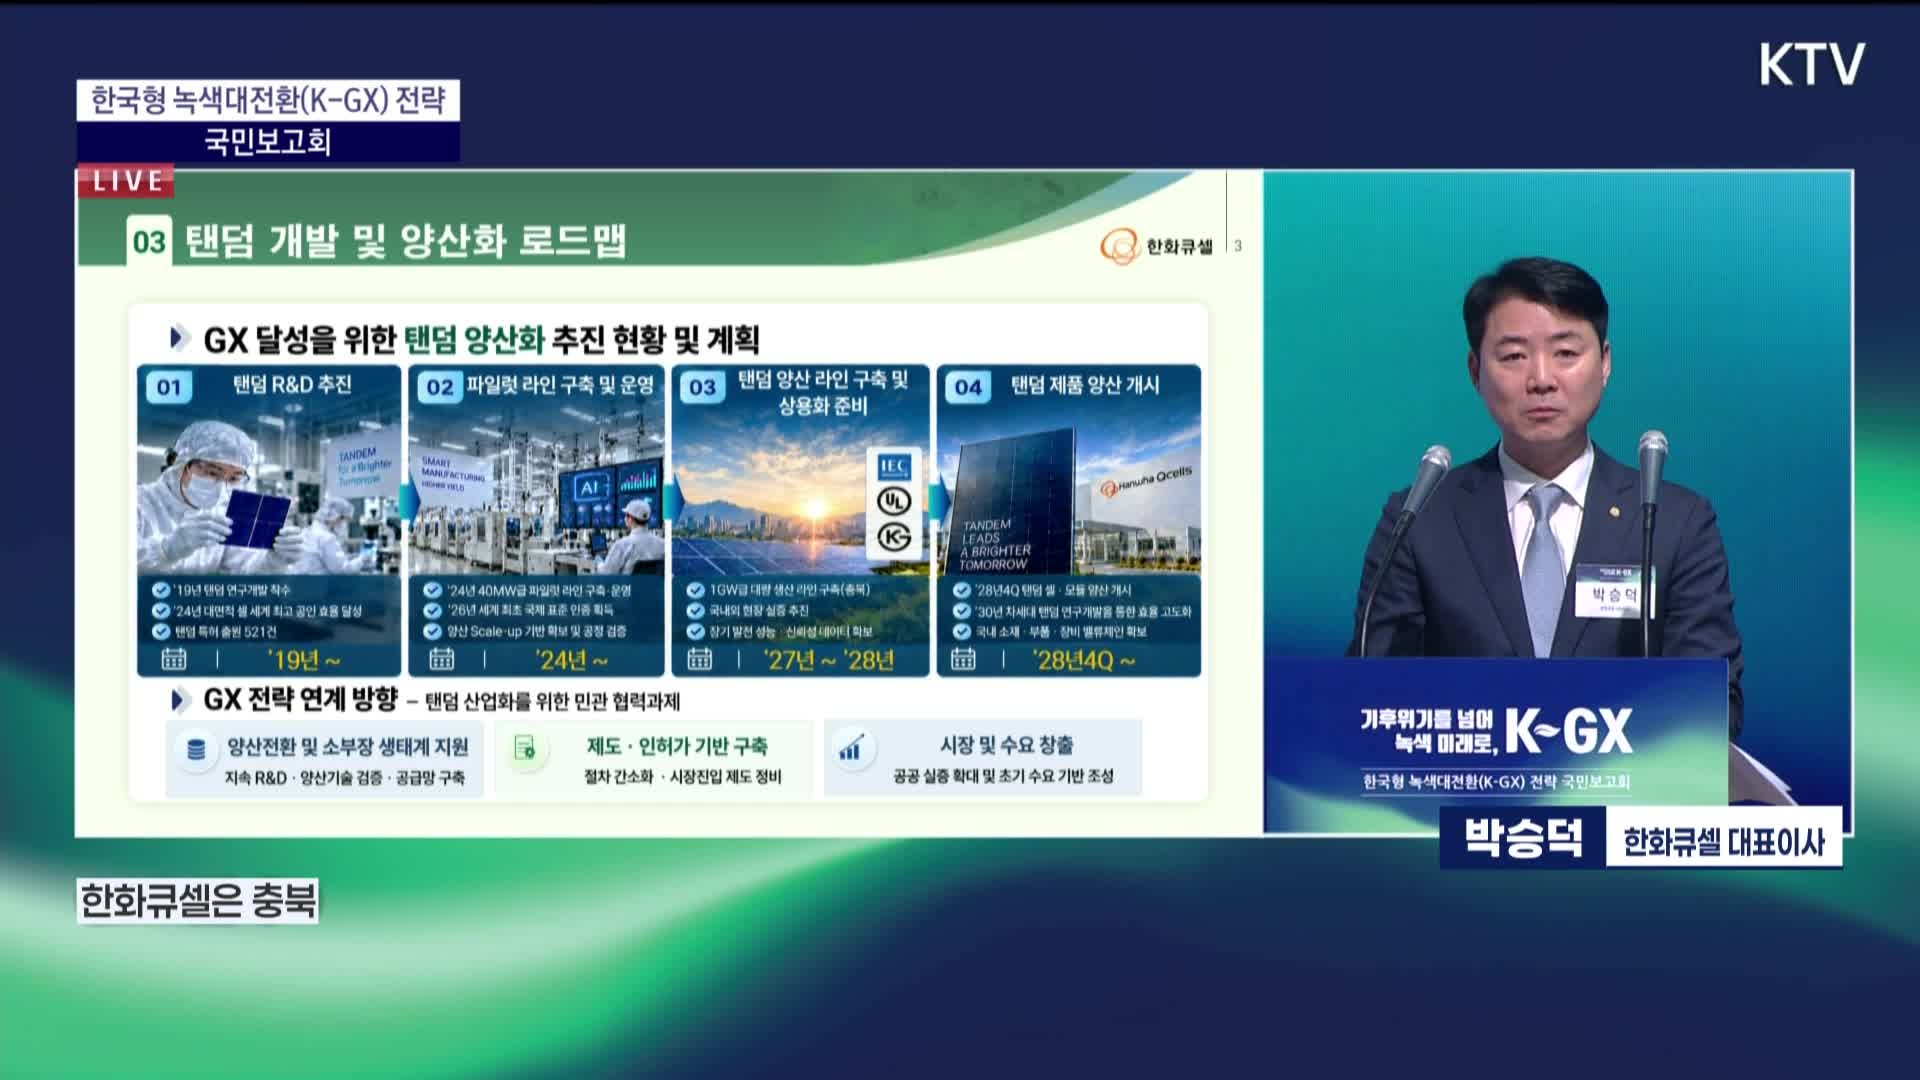Click the 한화큐셀 대표이사 title caption
This screenshot has width=1920, height=1080.
click(1723, 842)
